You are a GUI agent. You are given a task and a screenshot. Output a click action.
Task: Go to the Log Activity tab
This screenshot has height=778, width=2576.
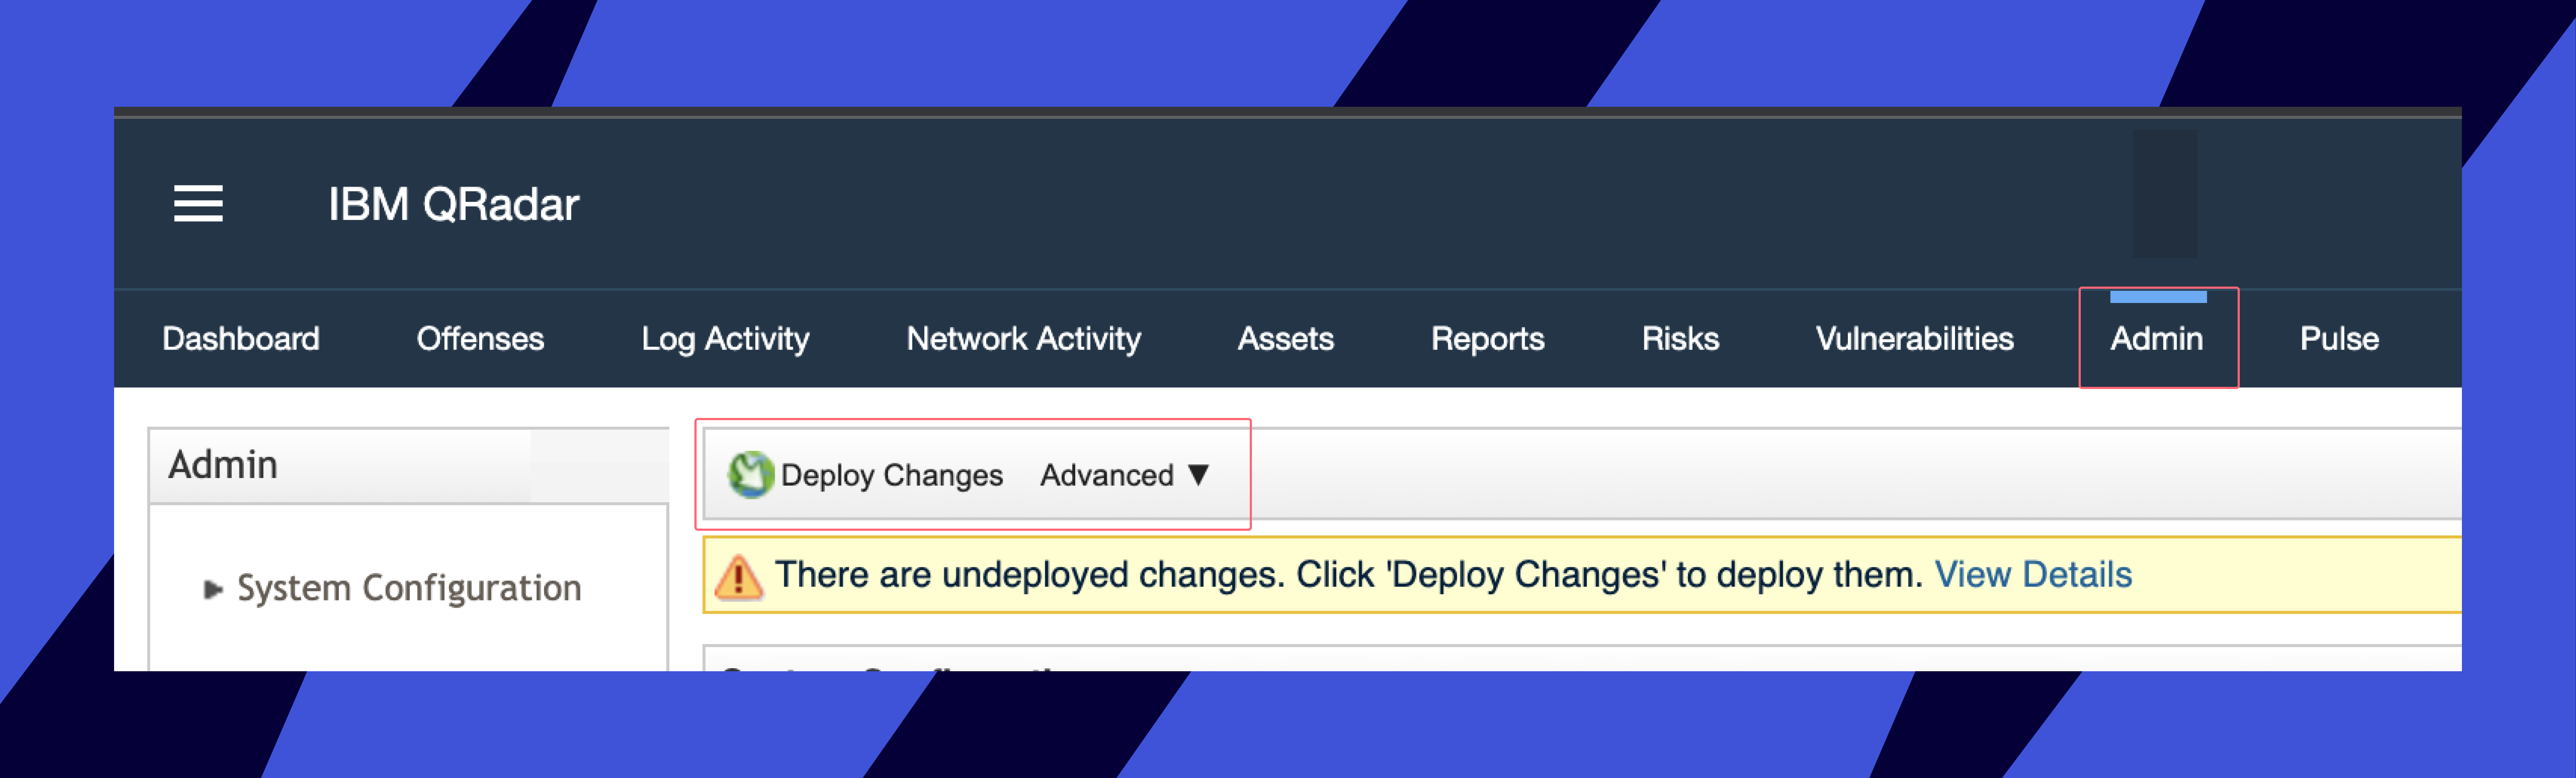[725, 339]
